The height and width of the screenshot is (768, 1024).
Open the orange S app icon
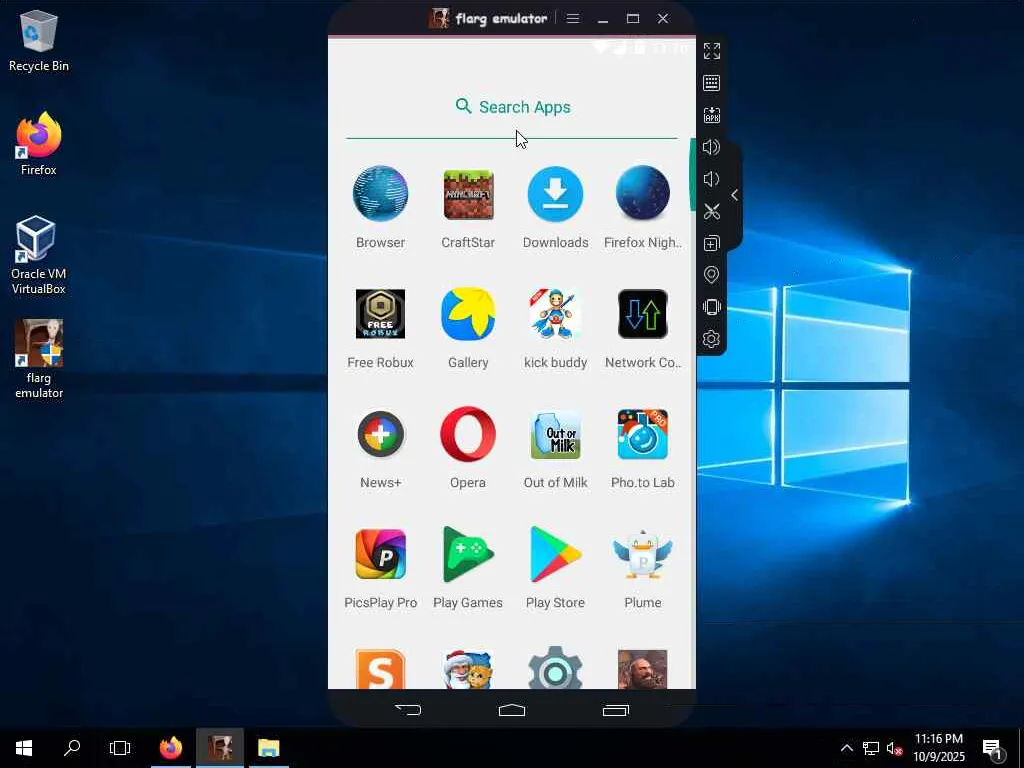[x=380, y=669]
